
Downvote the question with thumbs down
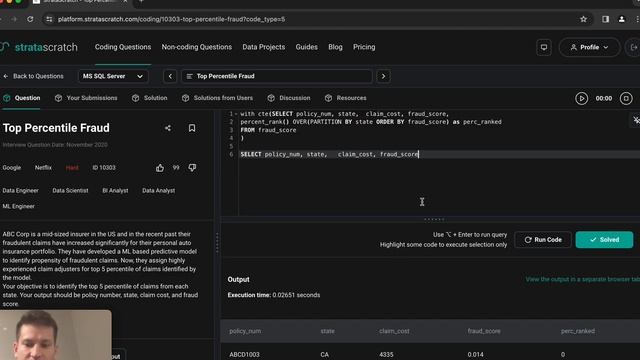click(x=192, y=168)
